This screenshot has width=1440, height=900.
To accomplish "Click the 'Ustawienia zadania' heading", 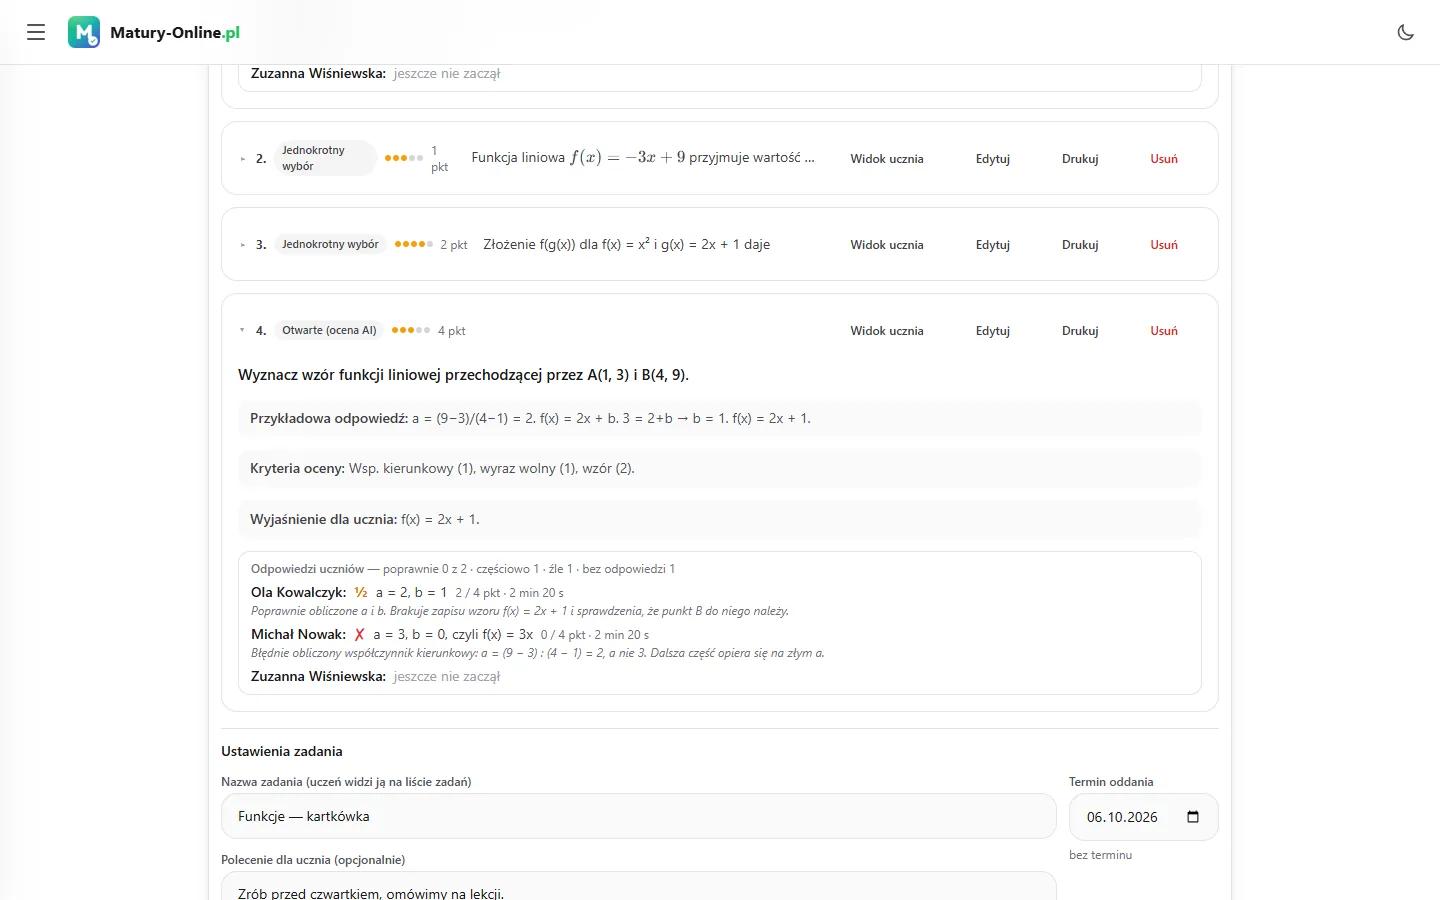I will (x=282, y=751).
